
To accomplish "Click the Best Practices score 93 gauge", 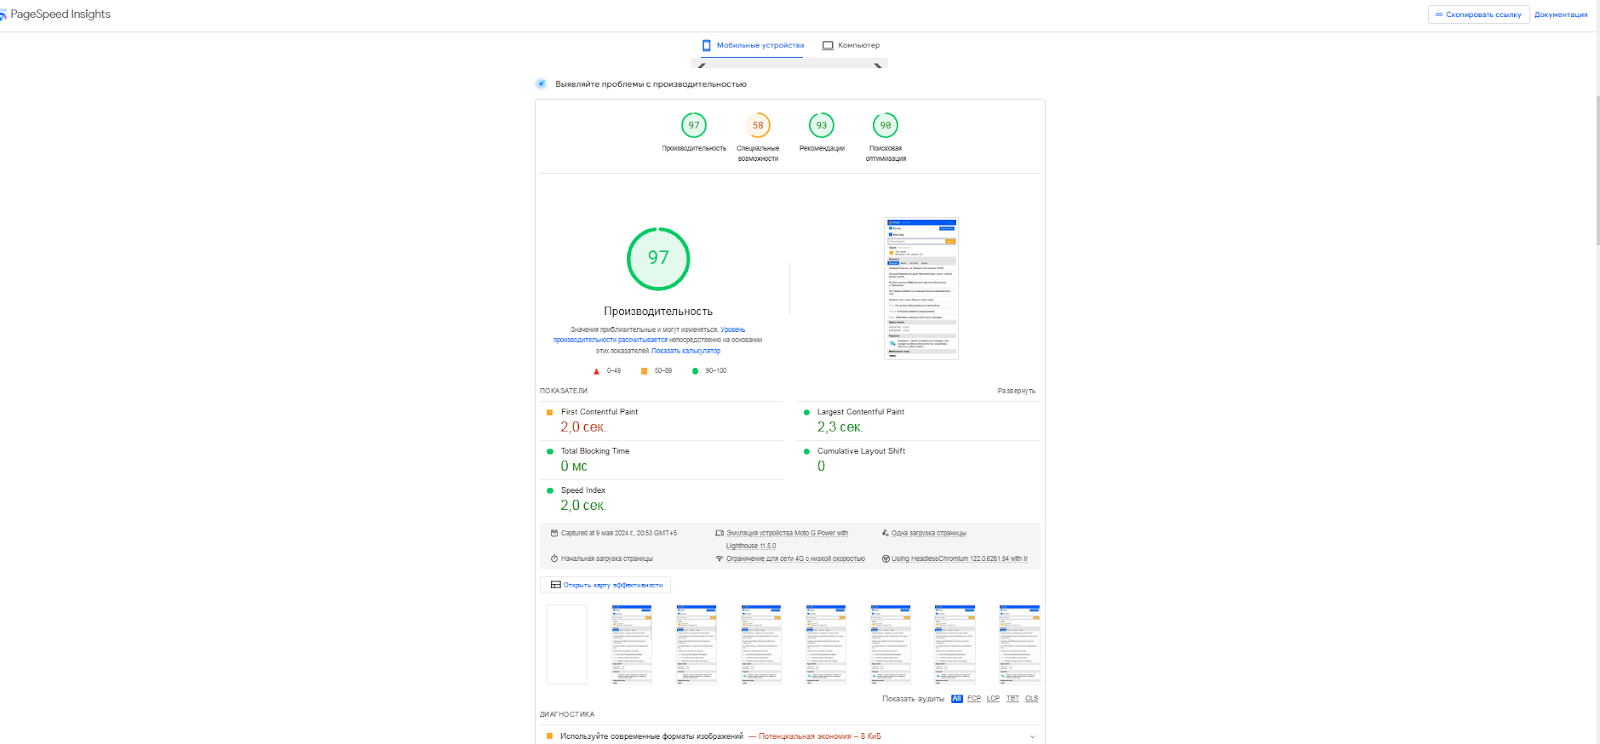I will pos(821,125).
